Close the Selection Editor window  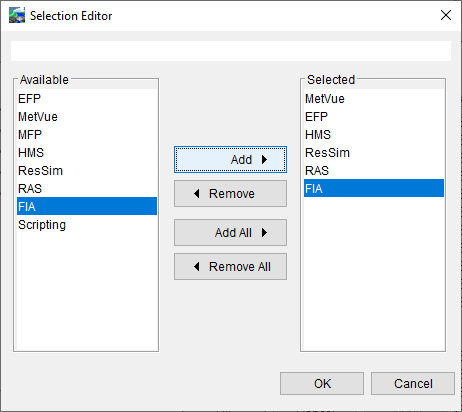[446, 15]
